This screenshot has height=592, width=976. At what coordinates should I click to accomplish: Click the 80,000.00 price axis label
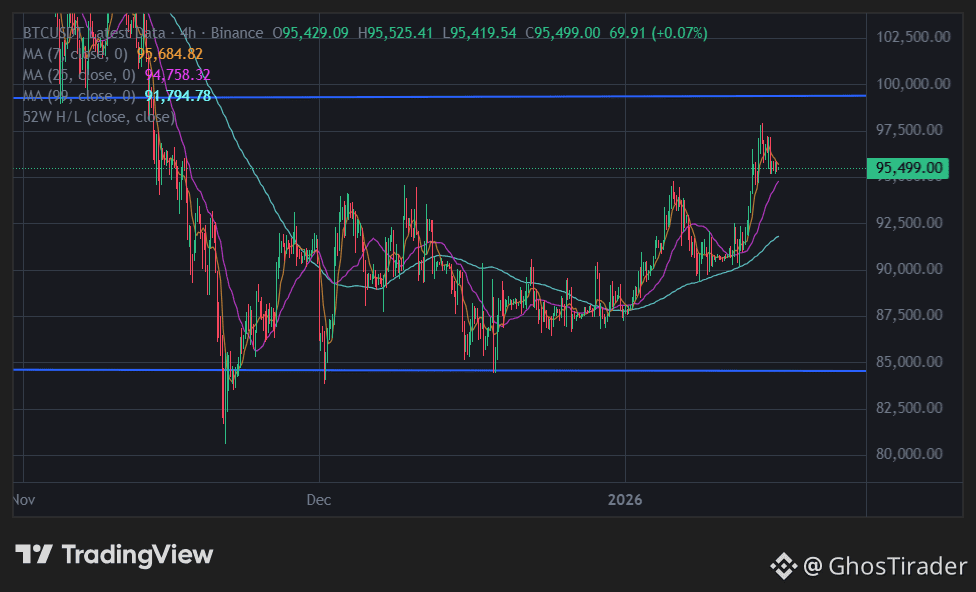click(909, 453)
